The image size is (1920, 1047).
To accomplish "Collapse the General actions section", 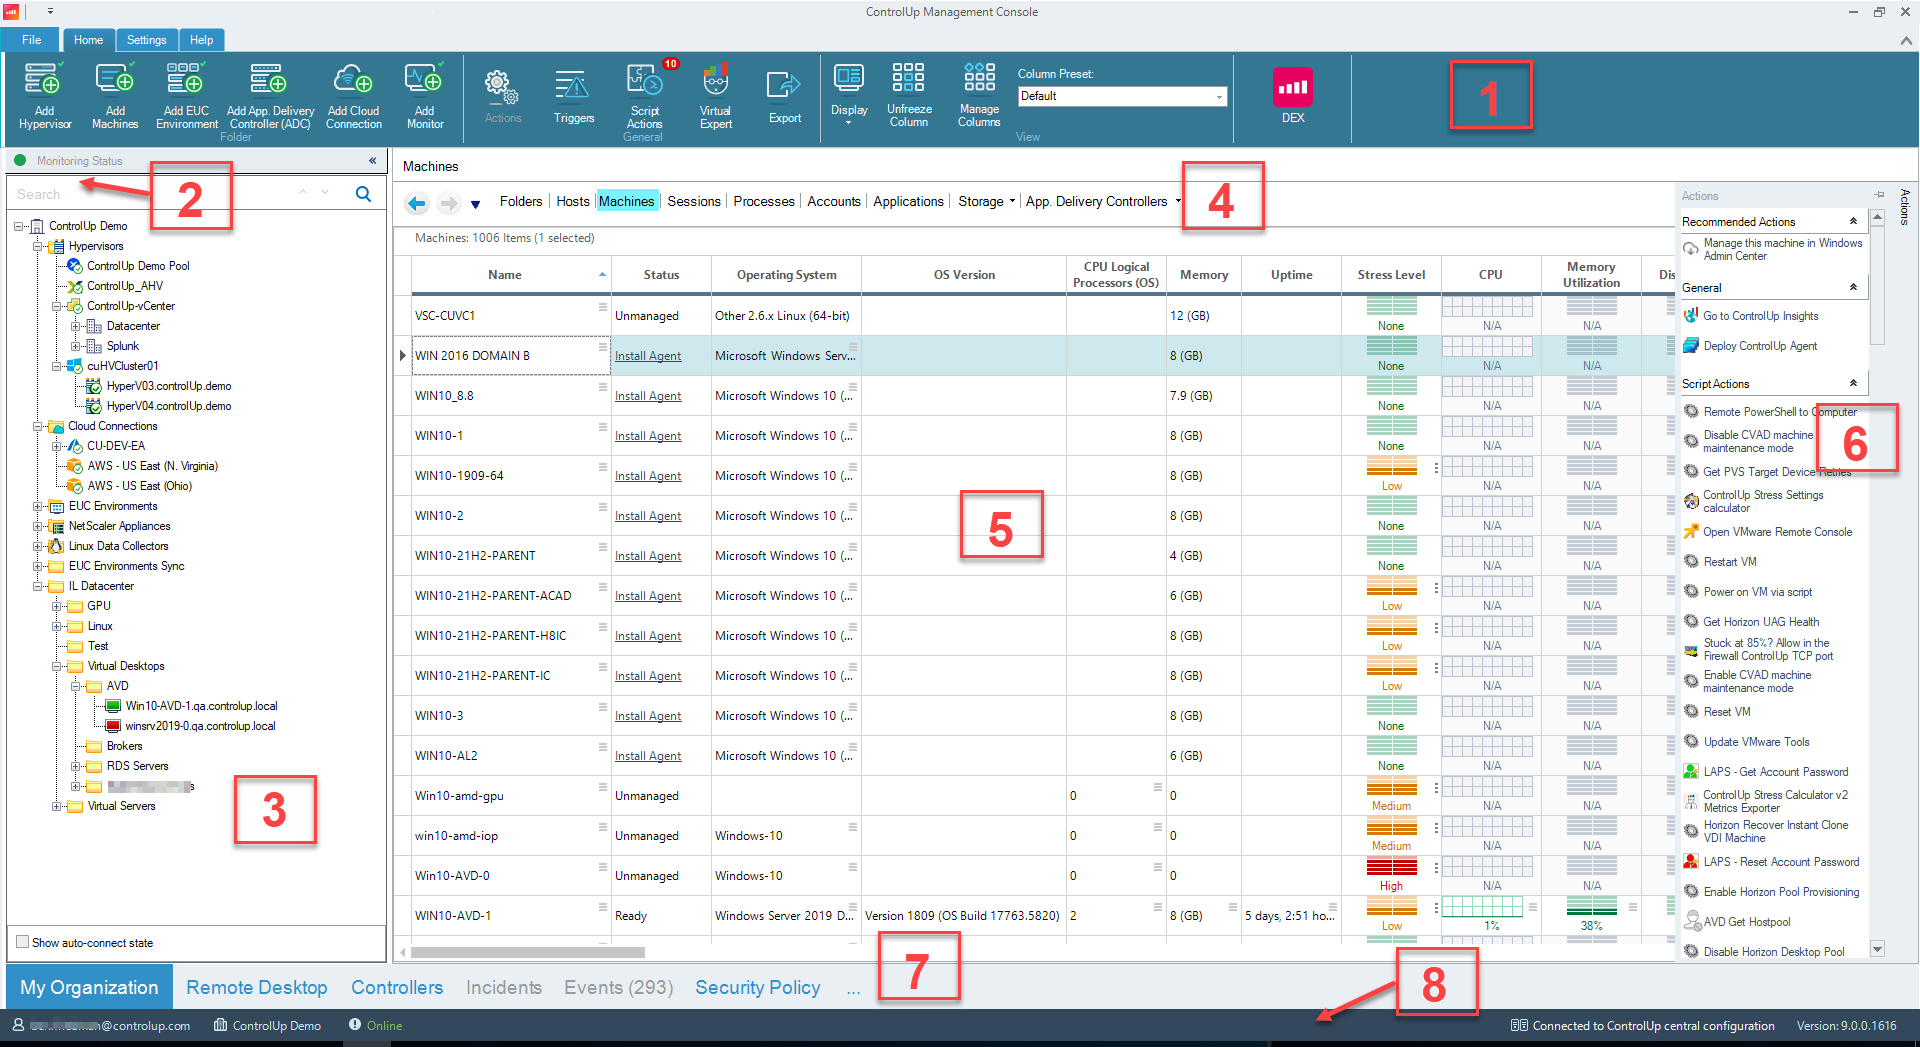I will coord(1853,287).
